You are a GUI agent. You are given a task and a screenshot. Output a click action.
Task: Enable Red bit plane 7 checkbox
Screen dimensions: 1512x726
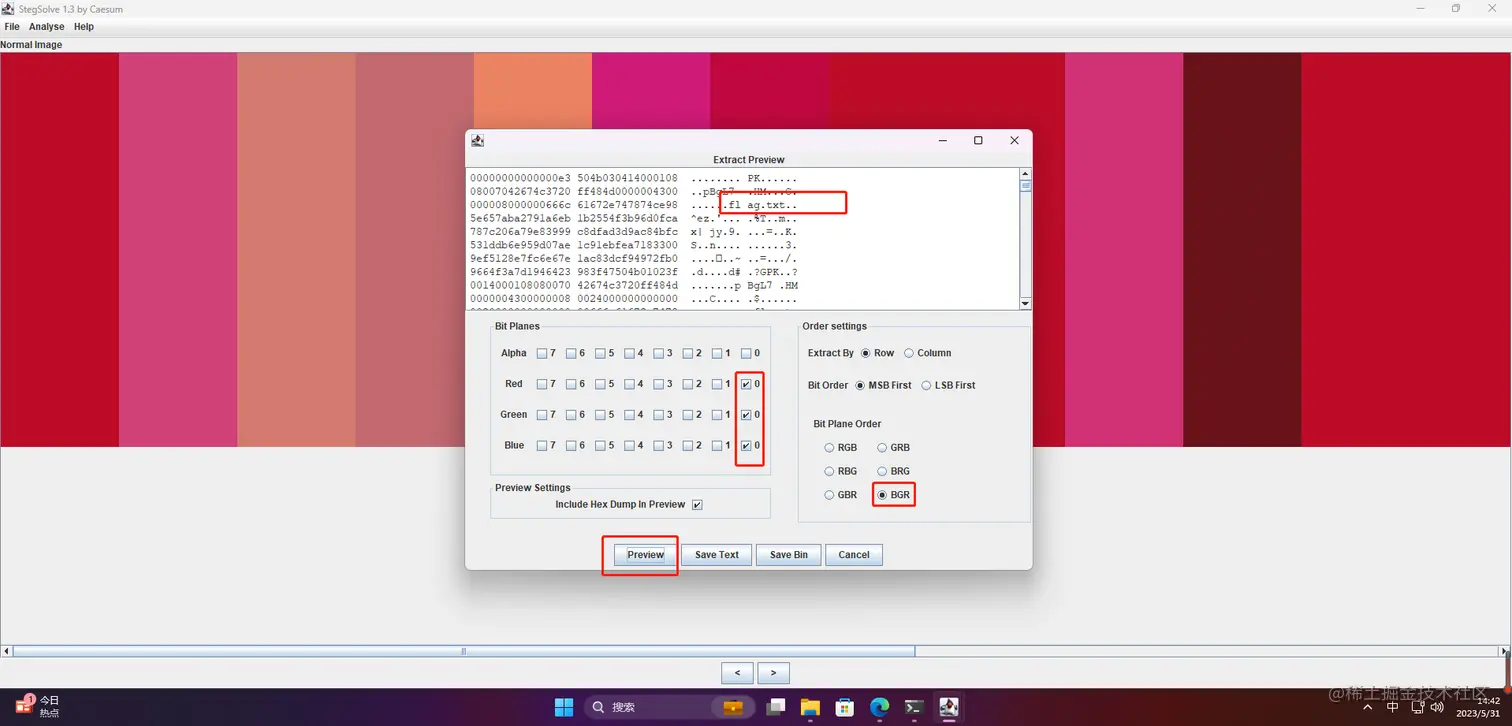pos(541,384)
